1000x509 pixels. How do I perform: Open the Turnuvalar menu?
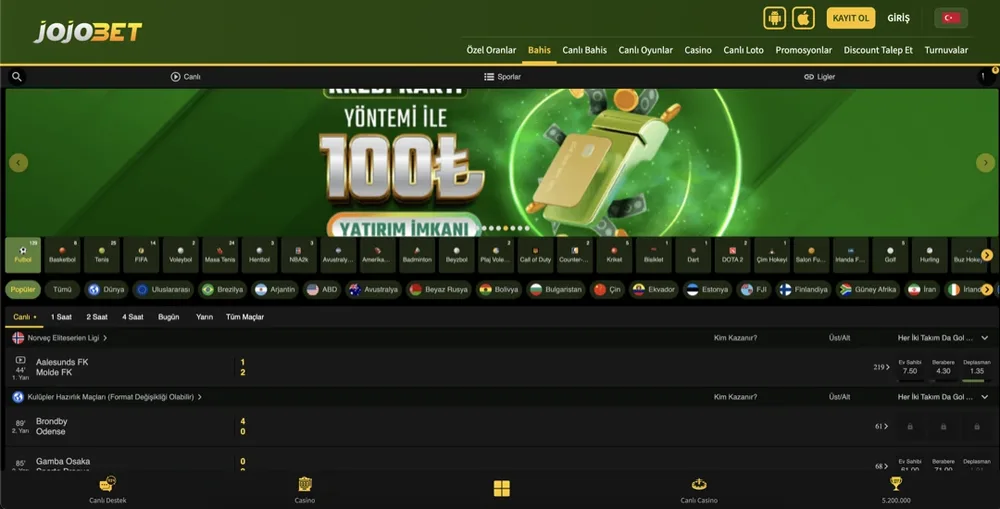point(946,50)
